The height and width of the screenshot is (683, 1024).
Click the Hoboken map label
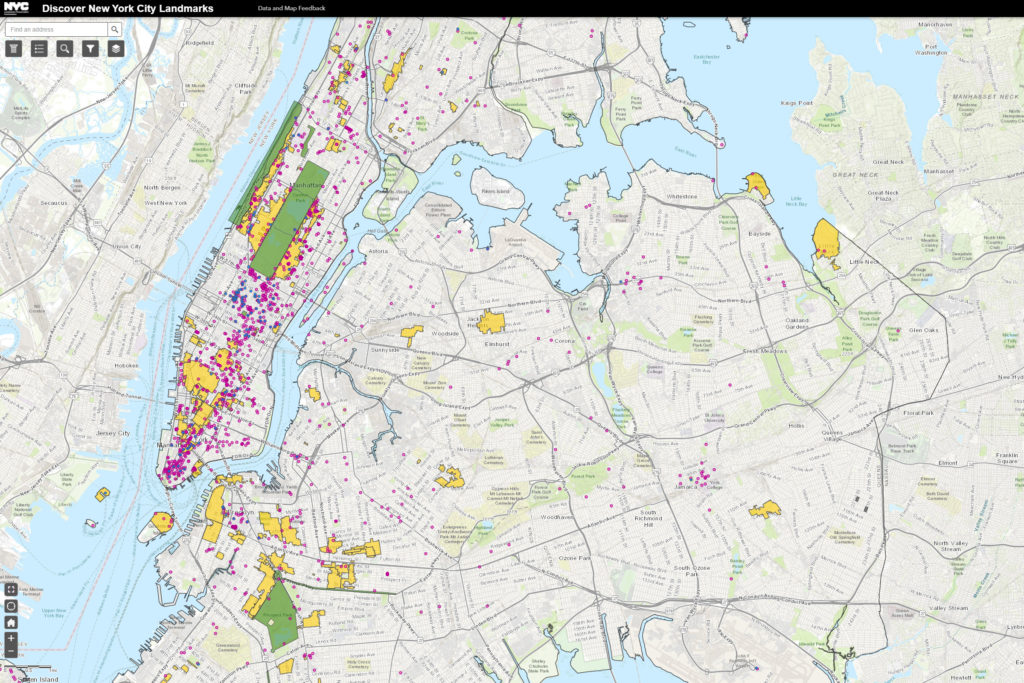pyautogui.click(x=126, y=366)
